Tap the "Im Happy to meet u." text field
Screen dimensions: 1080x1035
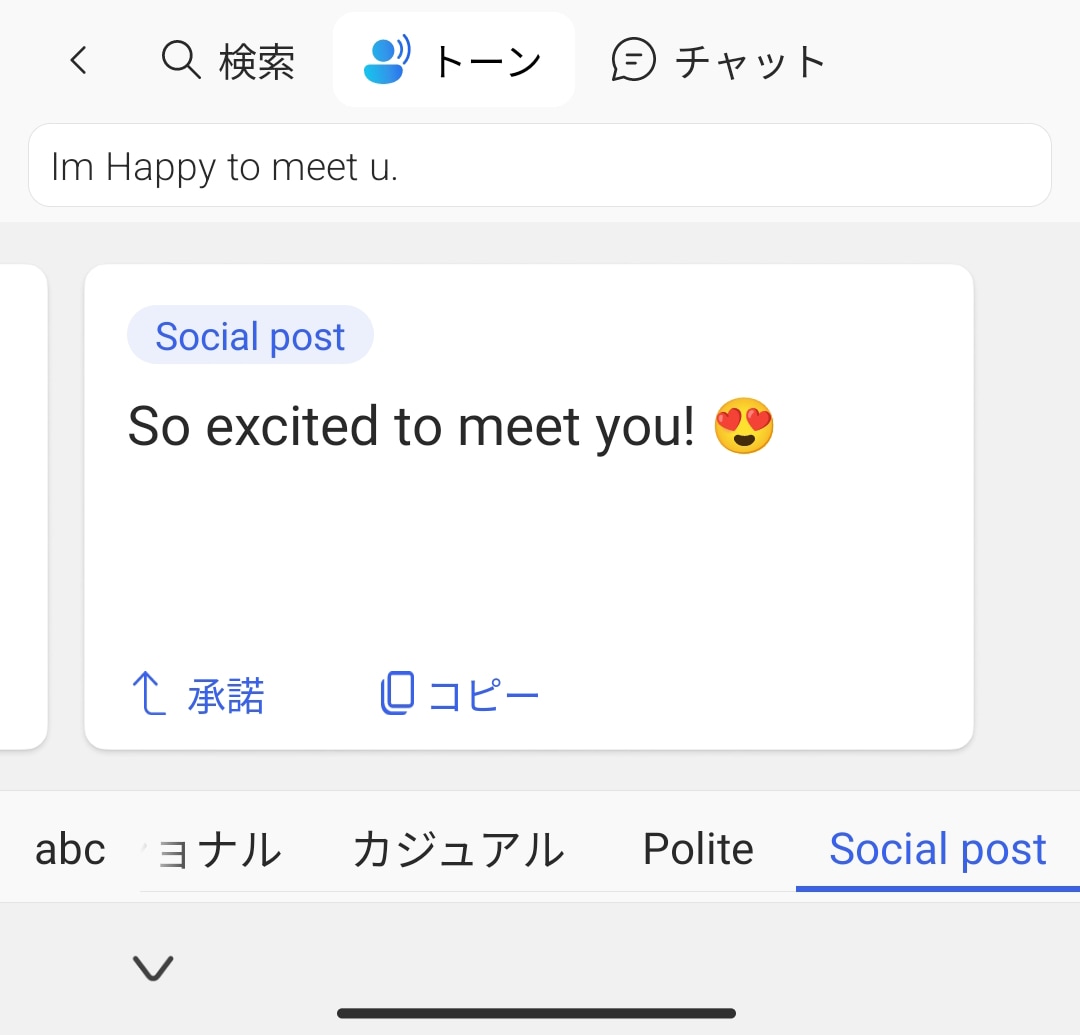(539, 166)
